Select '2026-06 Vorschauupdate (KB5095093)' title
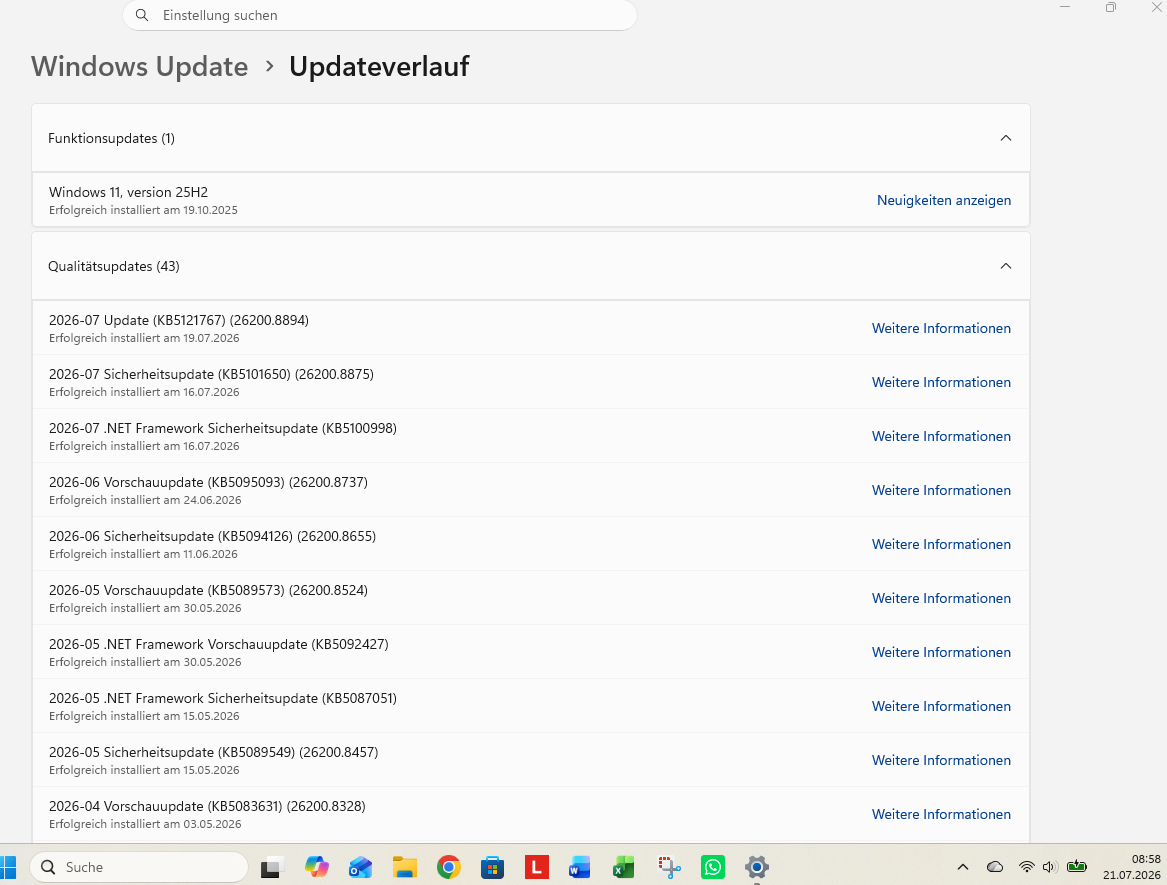 pyautogui.click(x=208, y=482)
